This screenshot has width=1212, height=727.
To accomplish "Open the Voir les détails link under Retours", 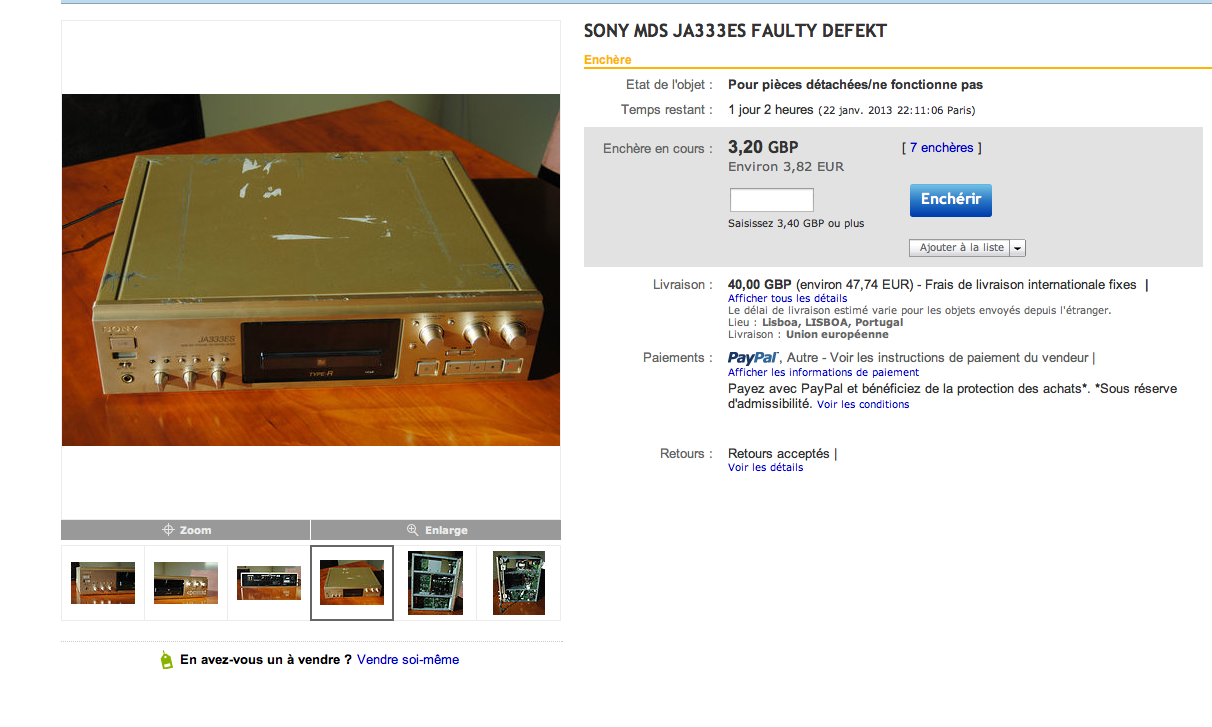I will [766, 468].
